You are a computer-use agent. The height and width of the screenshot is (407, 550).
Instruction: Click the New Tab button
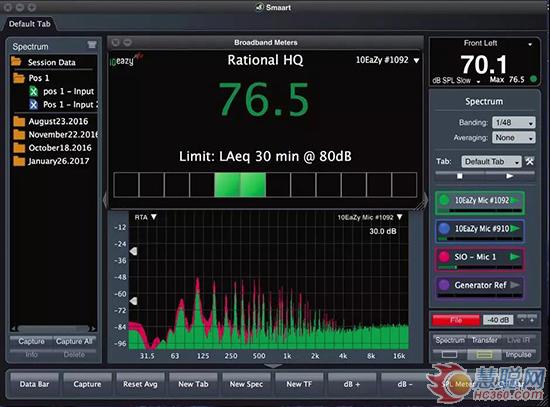[193, 384]
